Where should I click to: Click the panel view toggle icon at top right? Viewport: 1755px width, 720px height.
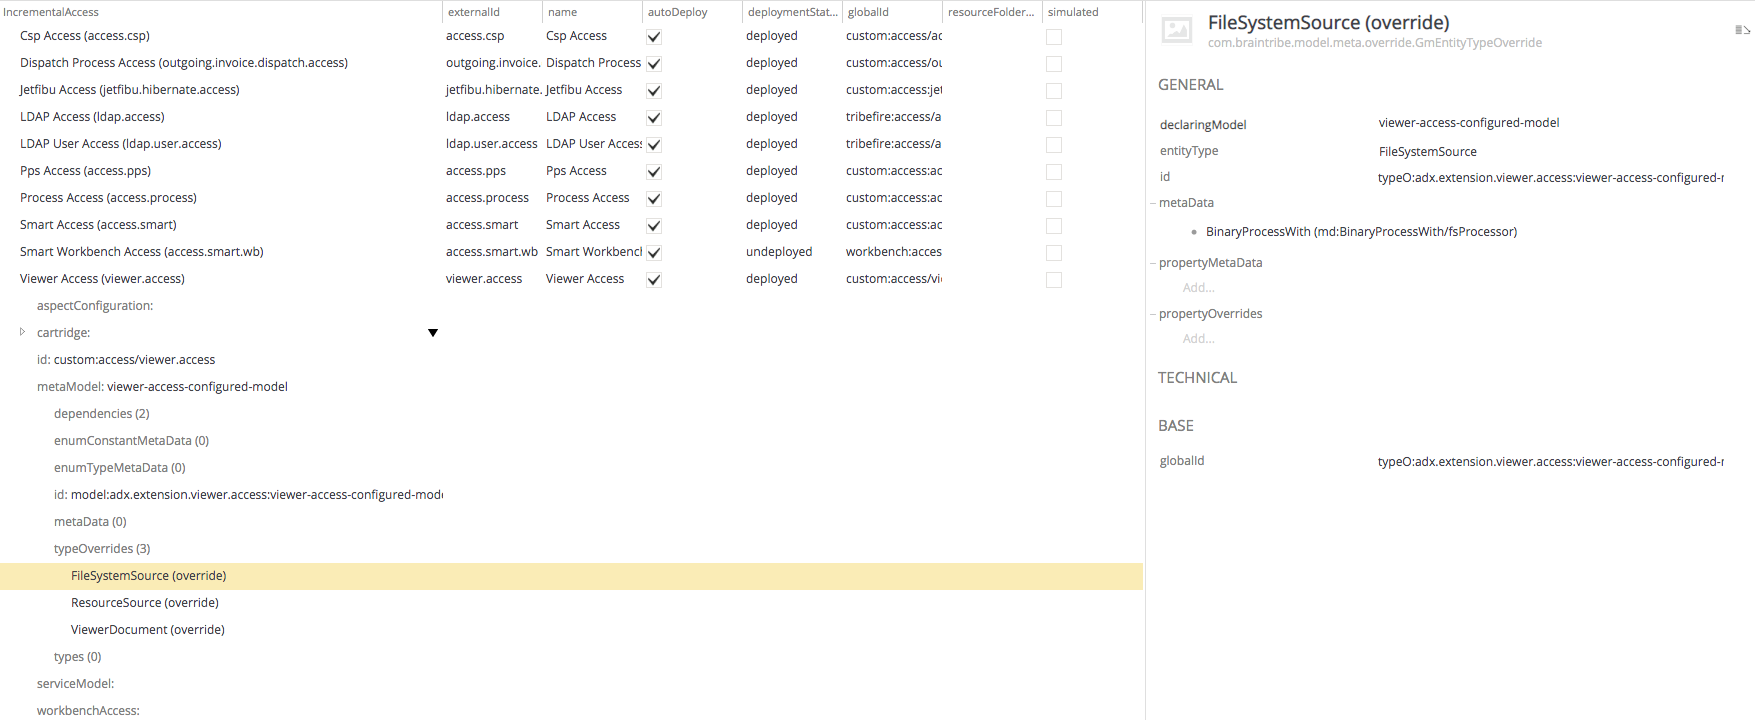click(1741, 30)
